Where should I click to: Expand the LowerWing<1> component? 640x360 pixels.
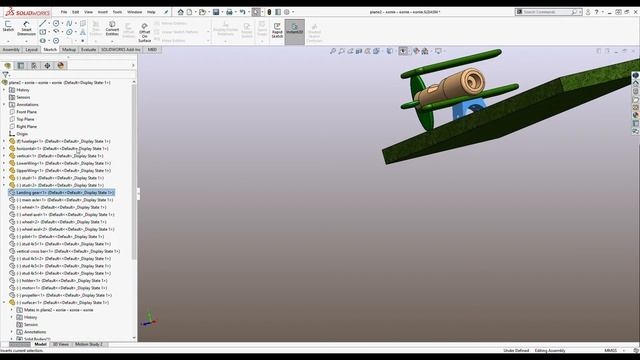coord(4,163)
